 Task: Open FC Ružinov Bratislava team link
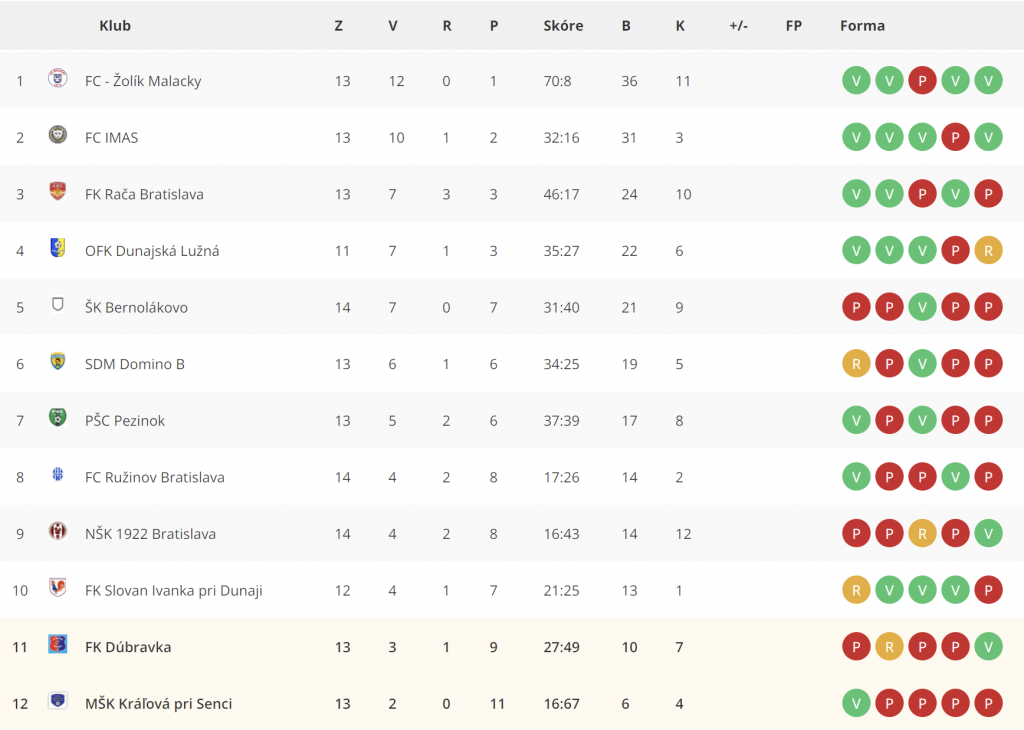click(155, 477)
